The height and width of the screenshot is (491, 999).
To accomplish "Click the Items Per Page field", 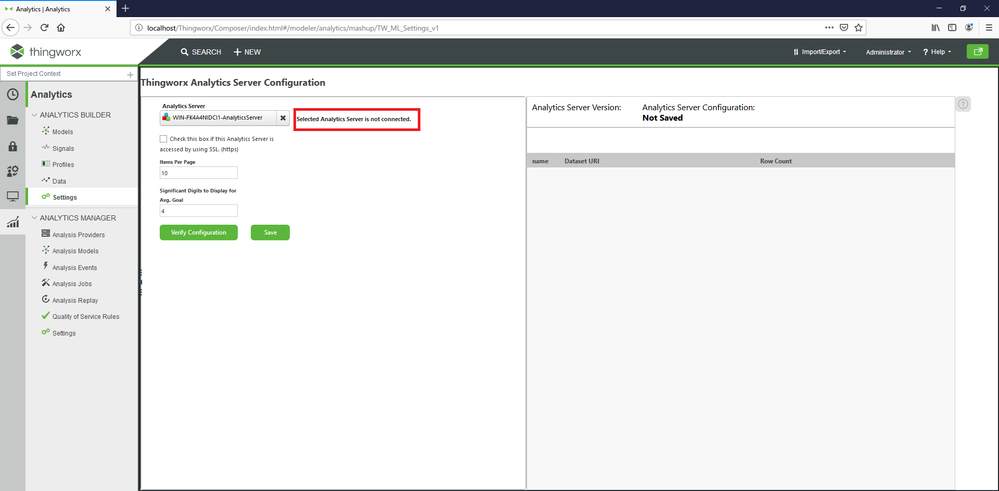I will (199, 173).
